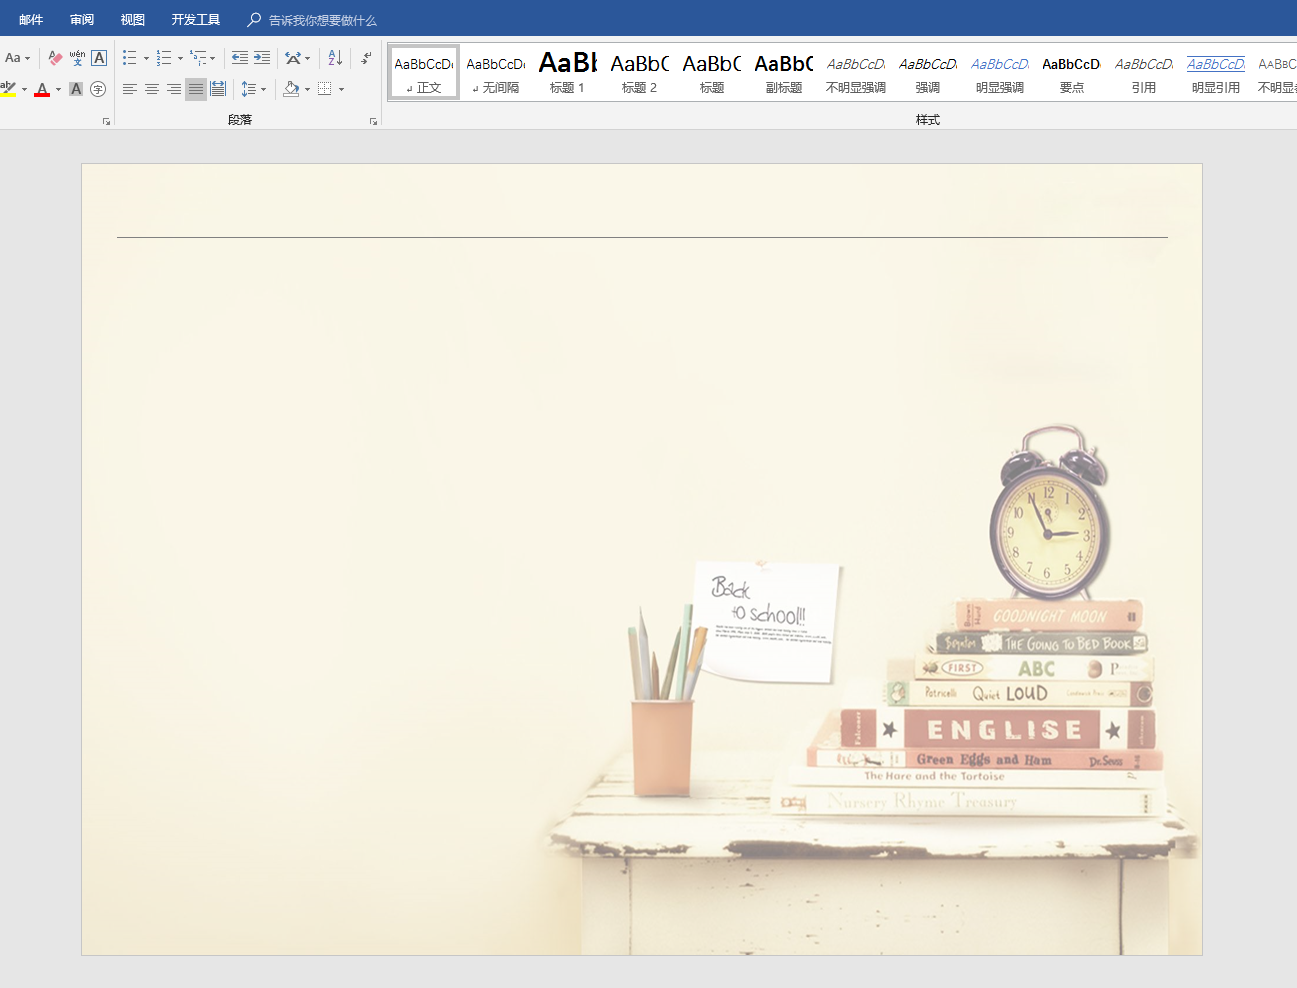This screenshot has width=1297, height=988.
Task: Apply multilevel list formatting
Action: [x=198, y=58]
